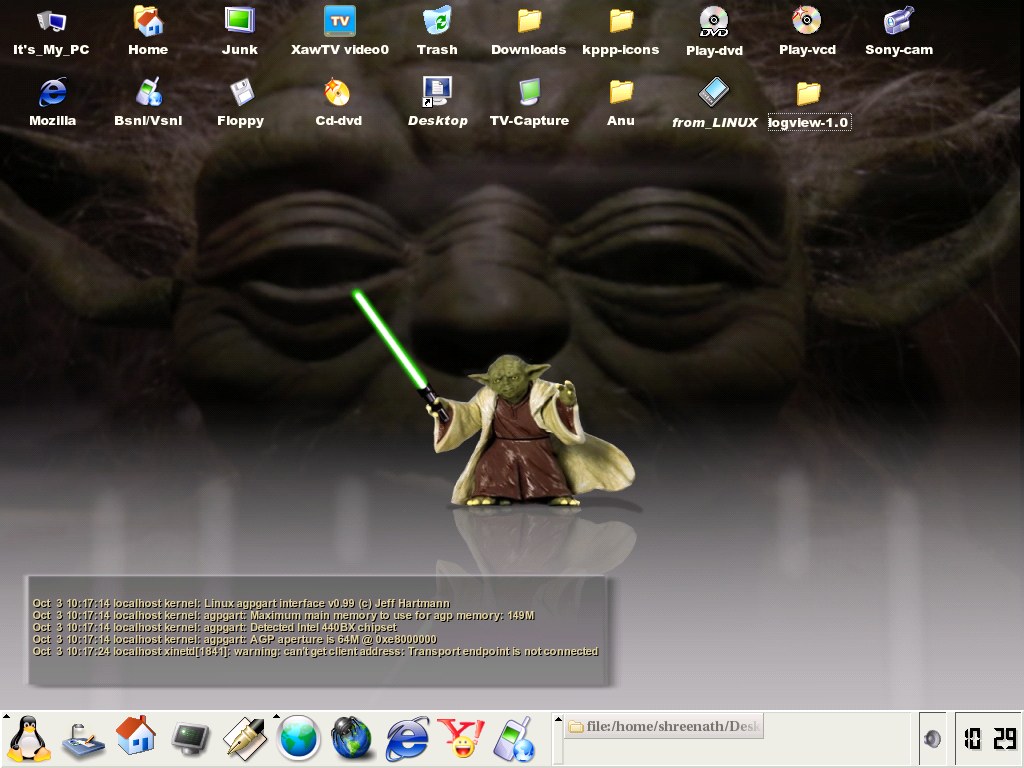Screen dimensions: 1024x768
Task: Open the Yahoo messenger icon in panel
Action: click(461, 739)
